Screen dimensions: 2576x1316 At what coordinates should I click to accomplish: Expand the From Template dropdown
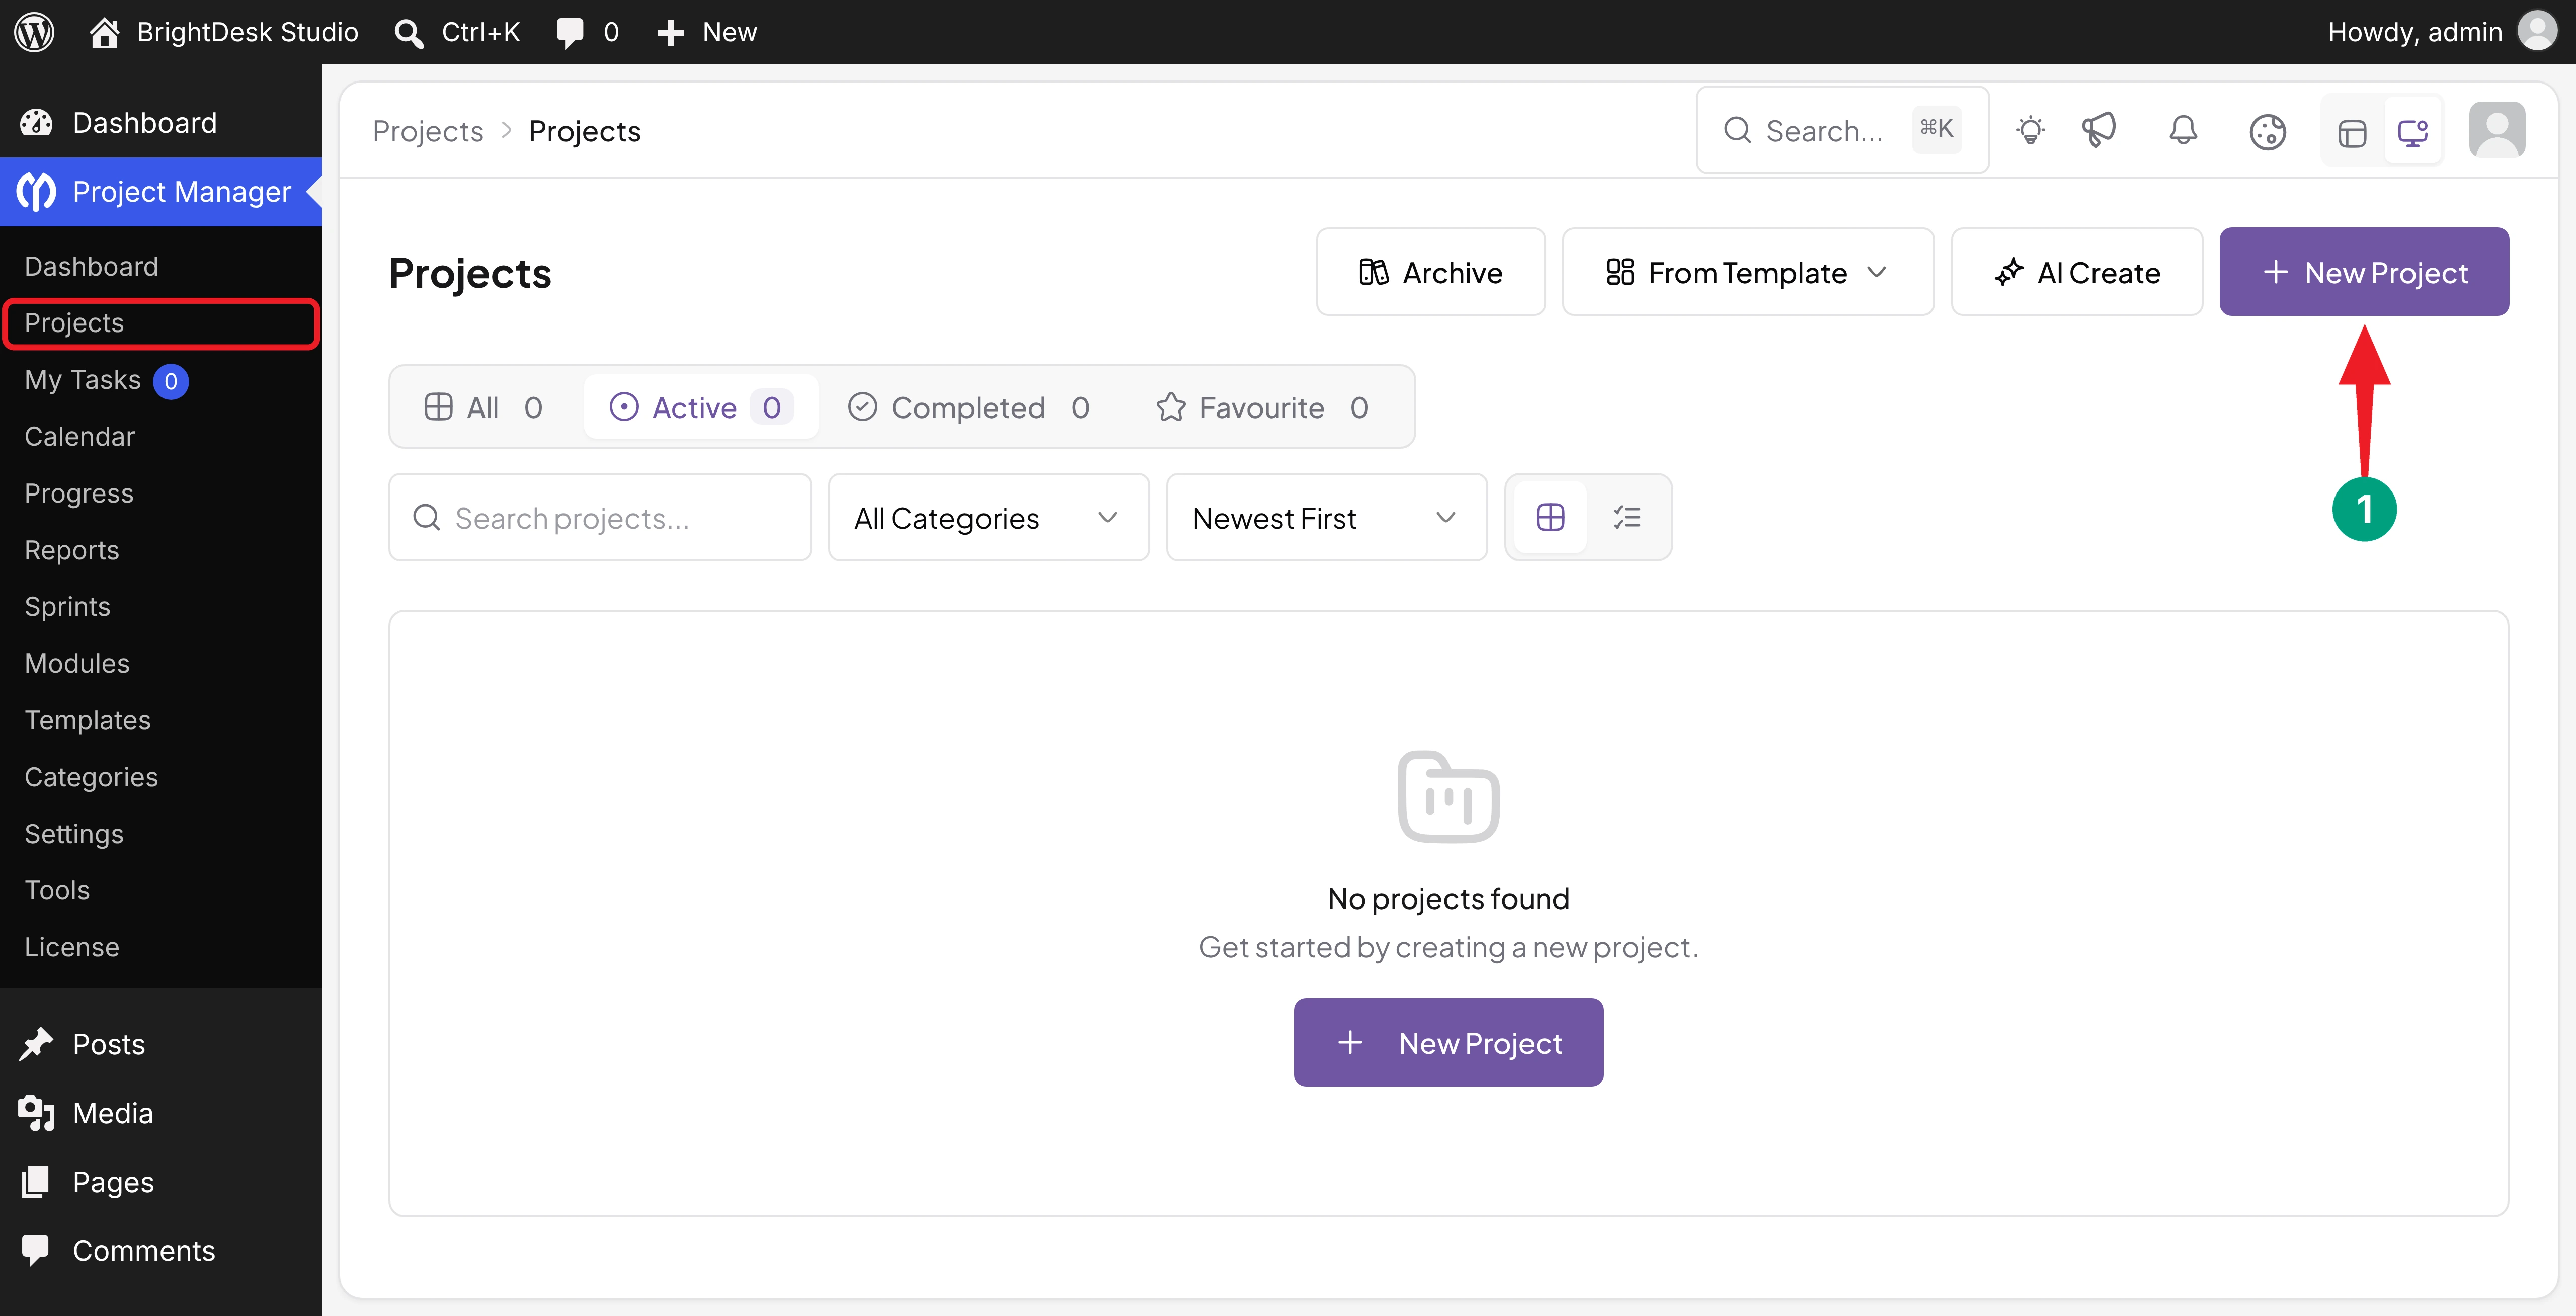click(x=1748, y=272)
